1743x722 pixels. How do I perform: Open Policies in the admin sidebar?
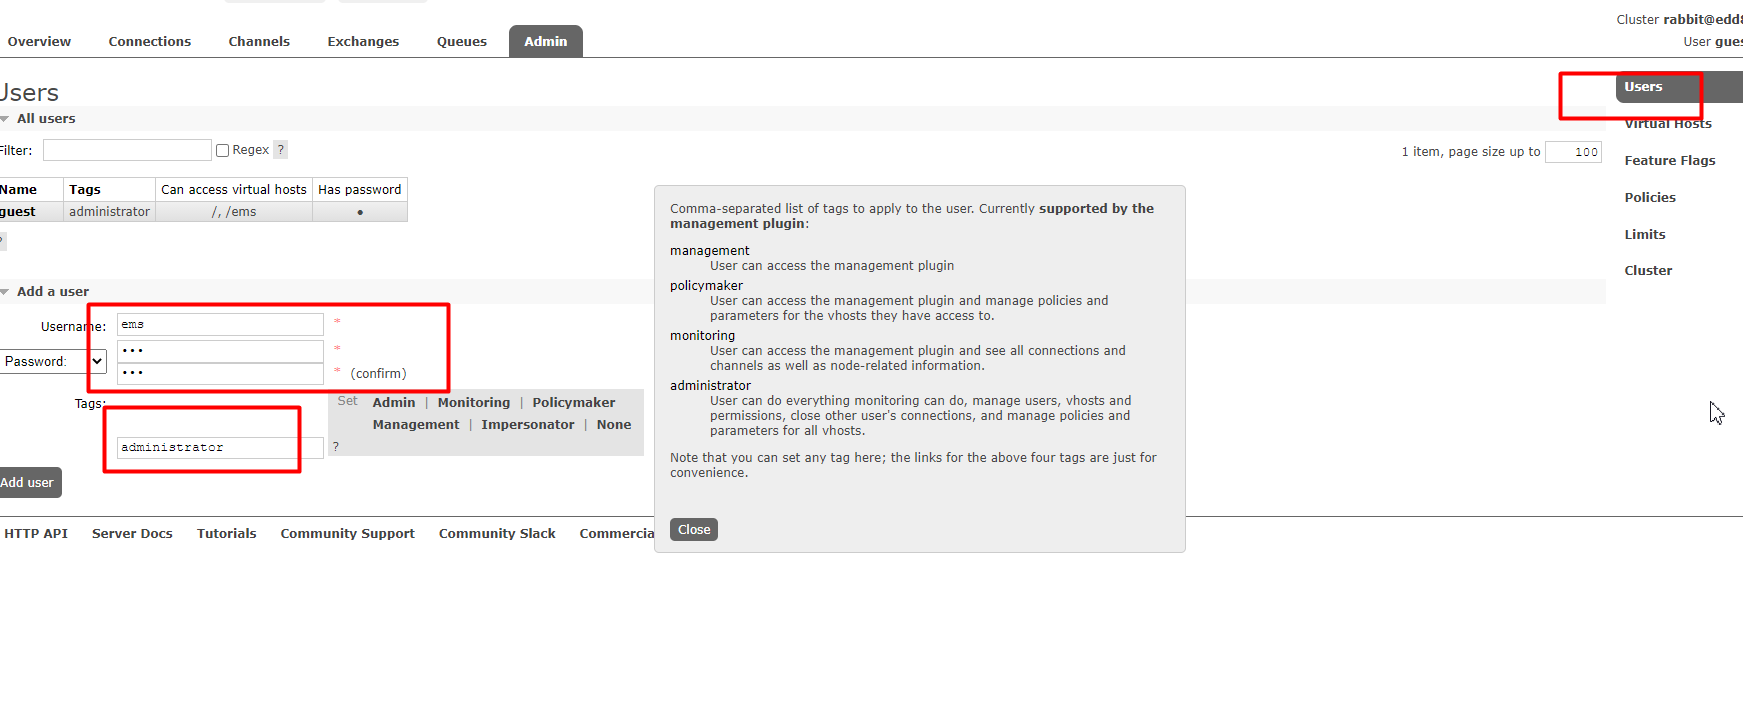tap(1650, 197)
